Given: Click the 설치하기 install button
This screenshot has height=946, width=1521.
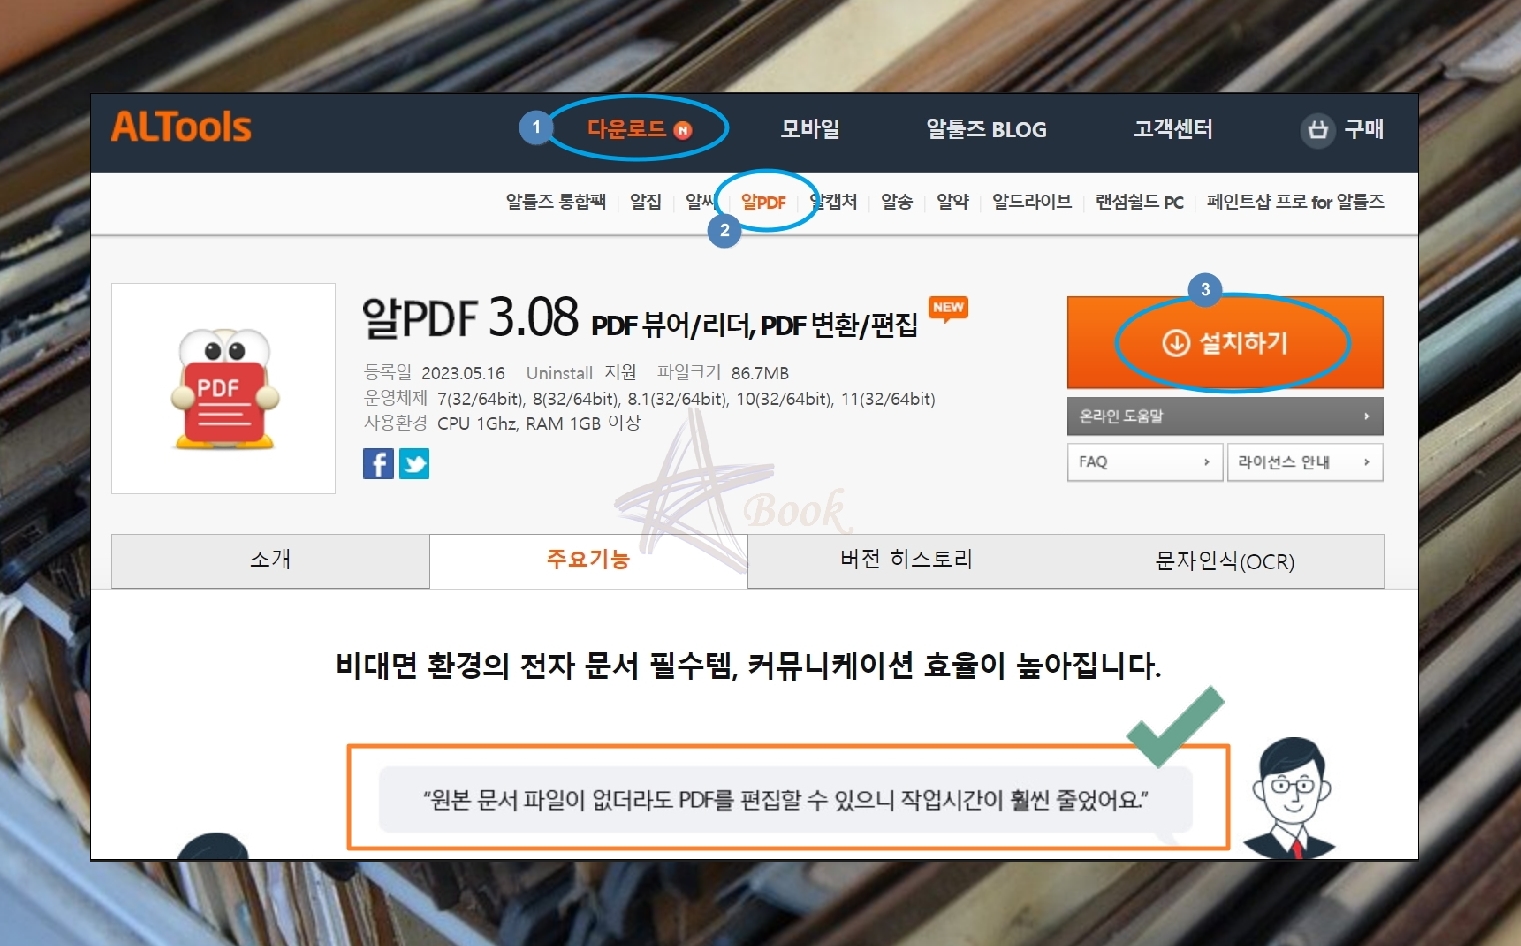Looking at the screenshot, I should point(1225,342).
